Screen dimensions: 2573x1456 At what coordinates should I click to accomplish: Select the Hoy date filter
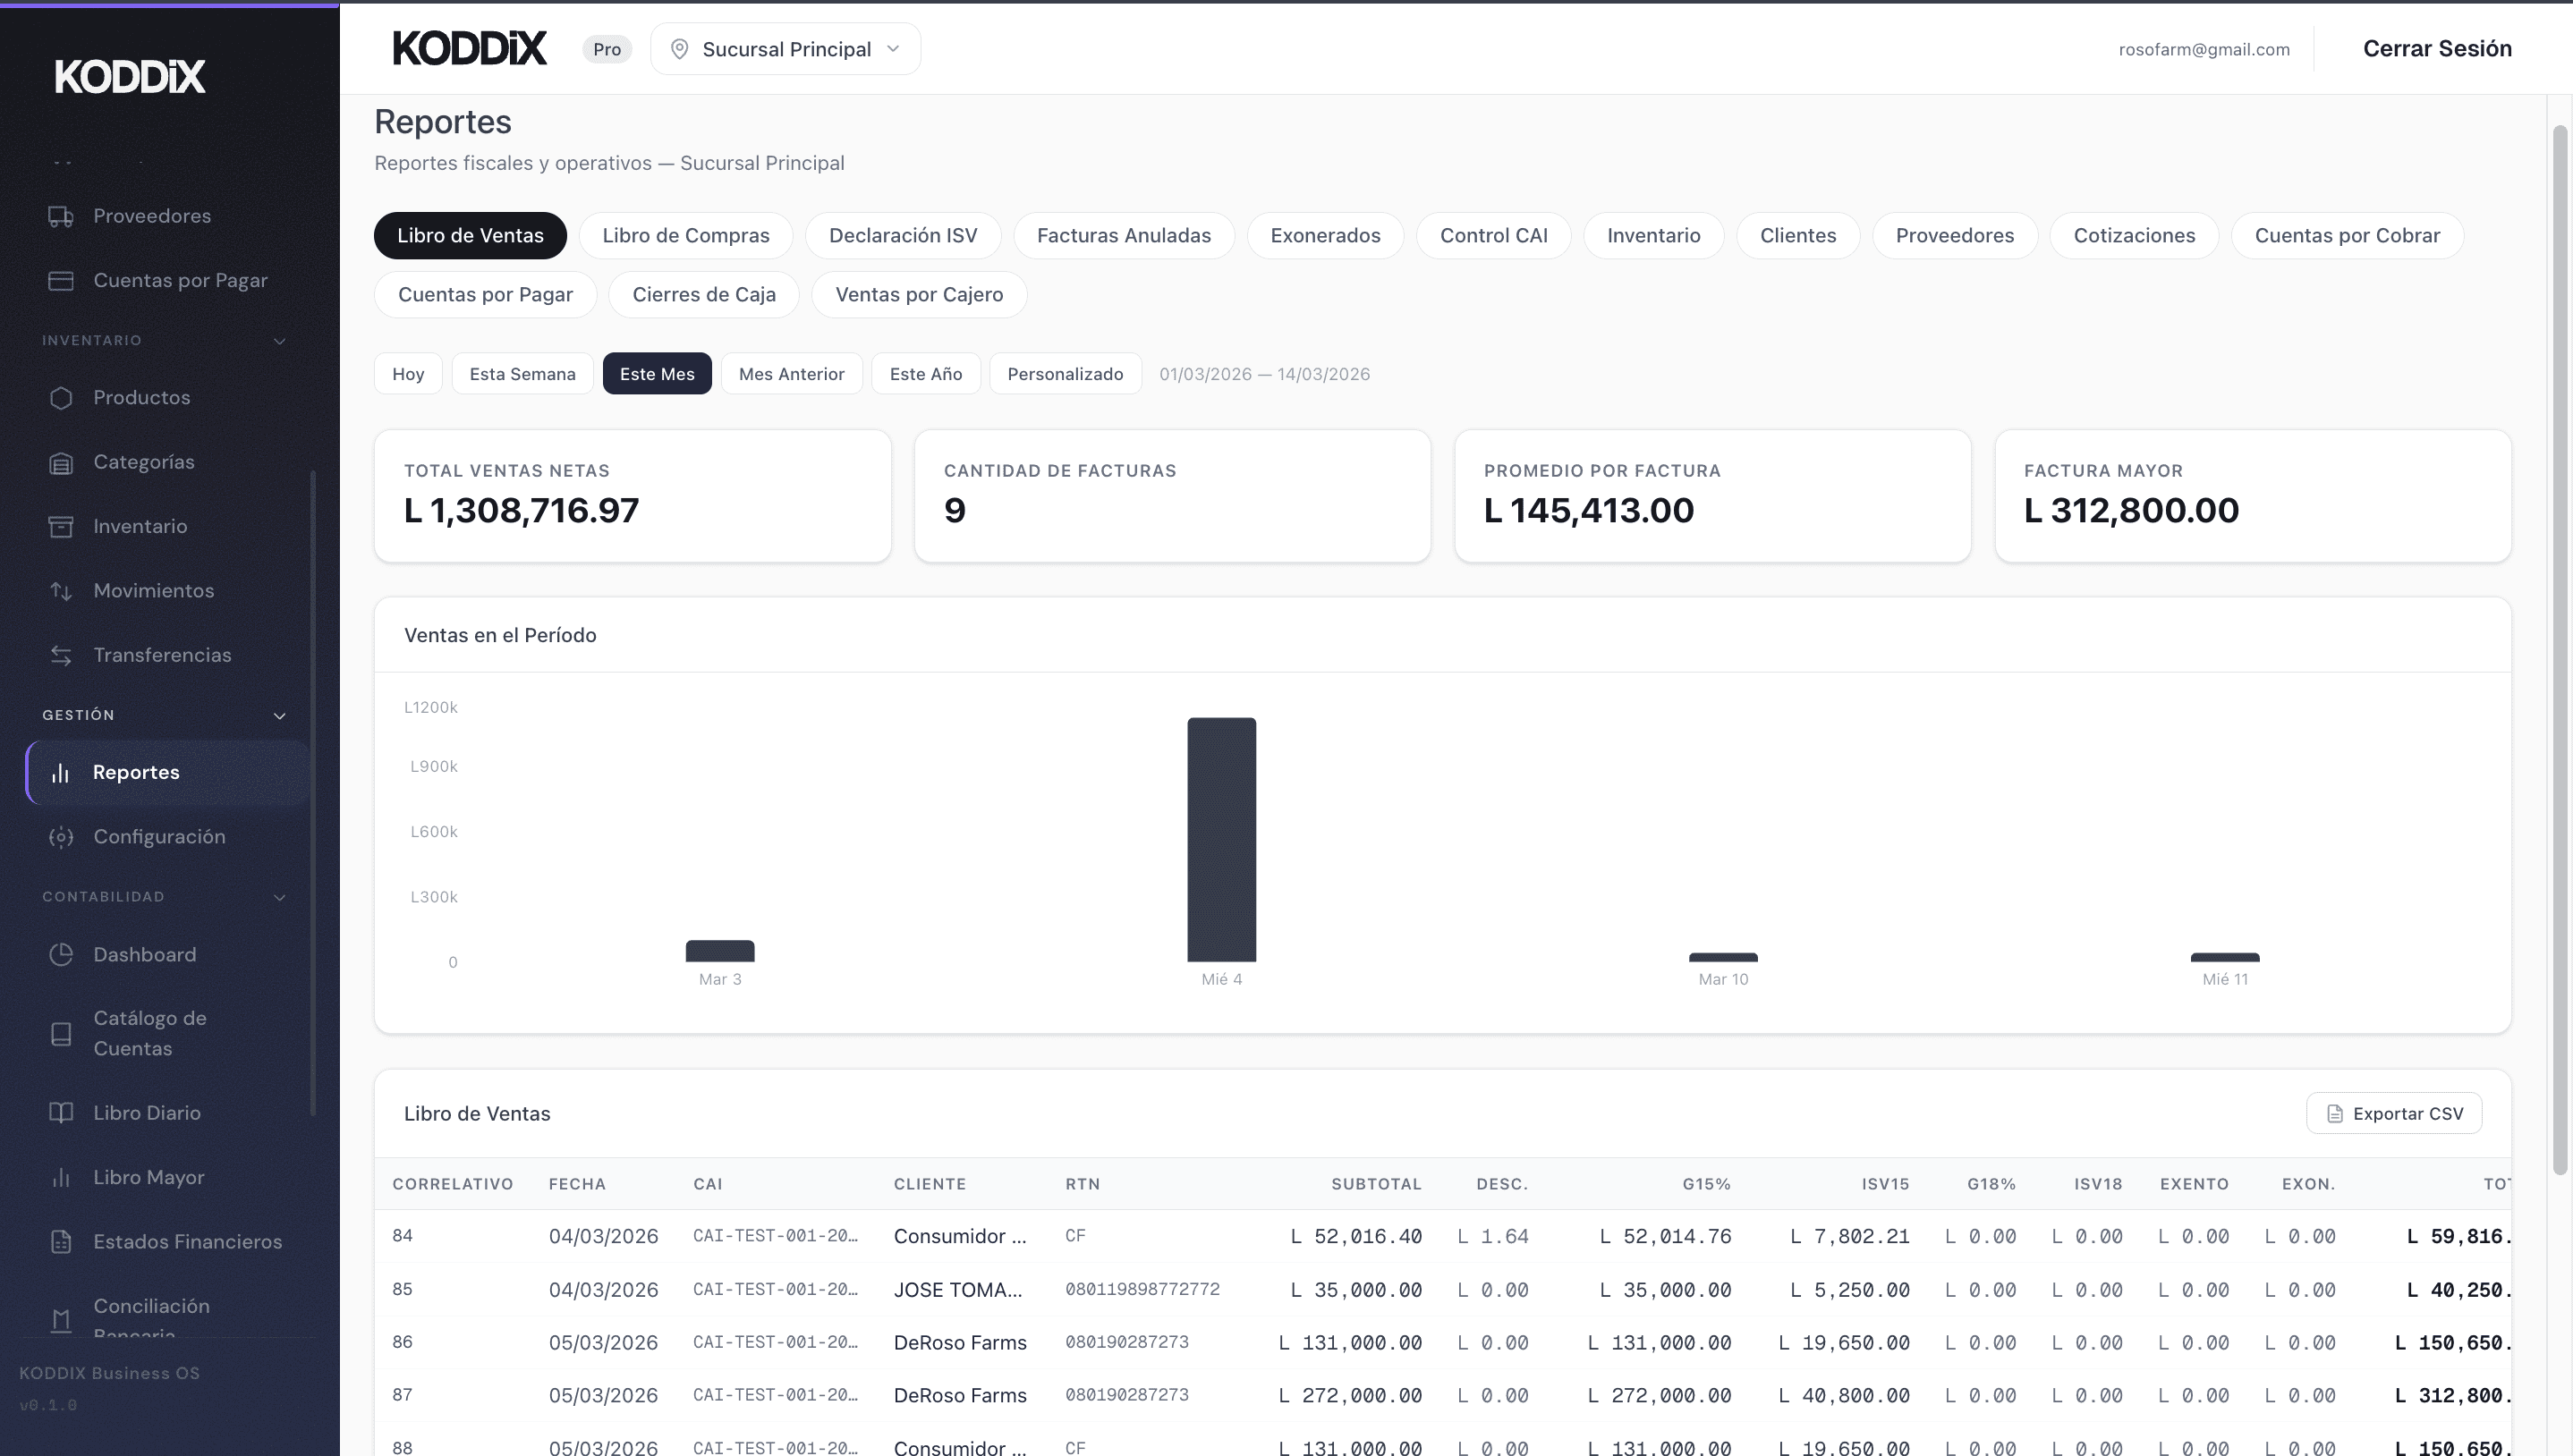click(408, 374)
